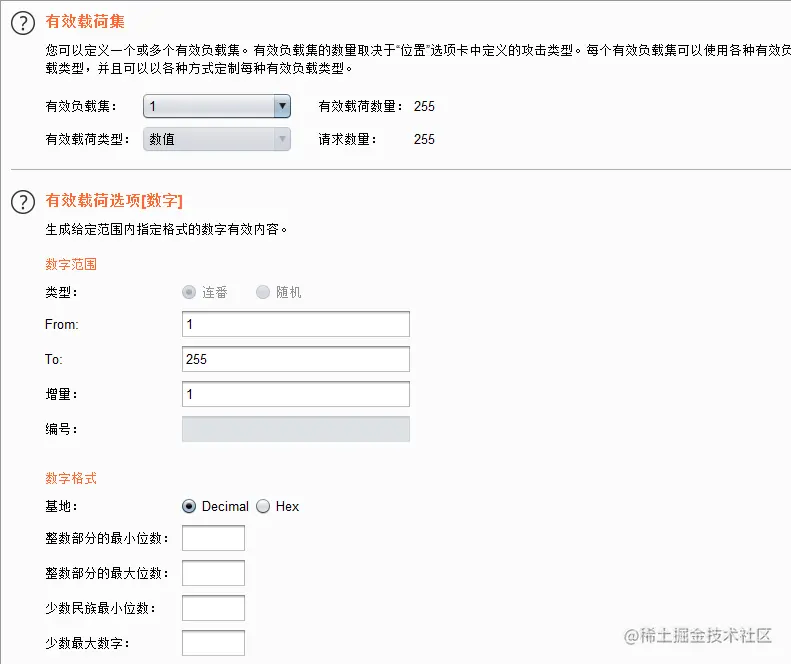
Task: Open help for 有效载荷集 section
Action: (23, 23)
